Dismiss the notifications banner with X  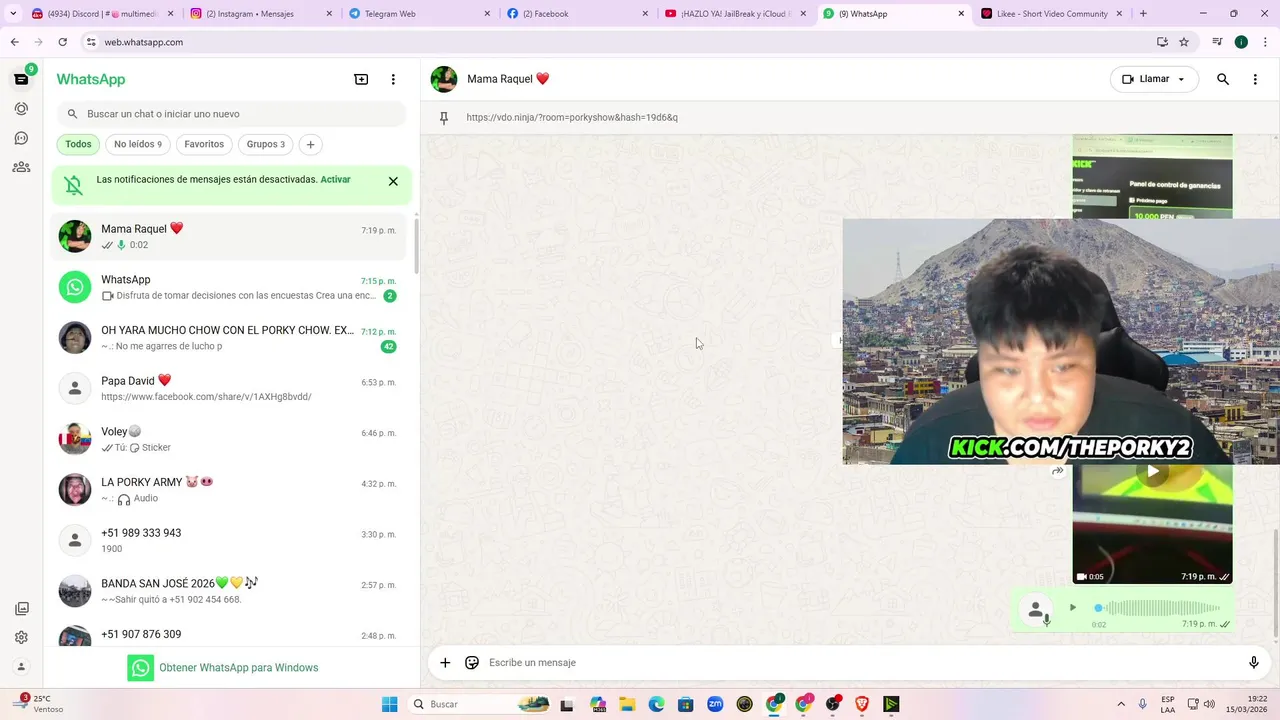(393, 181)
